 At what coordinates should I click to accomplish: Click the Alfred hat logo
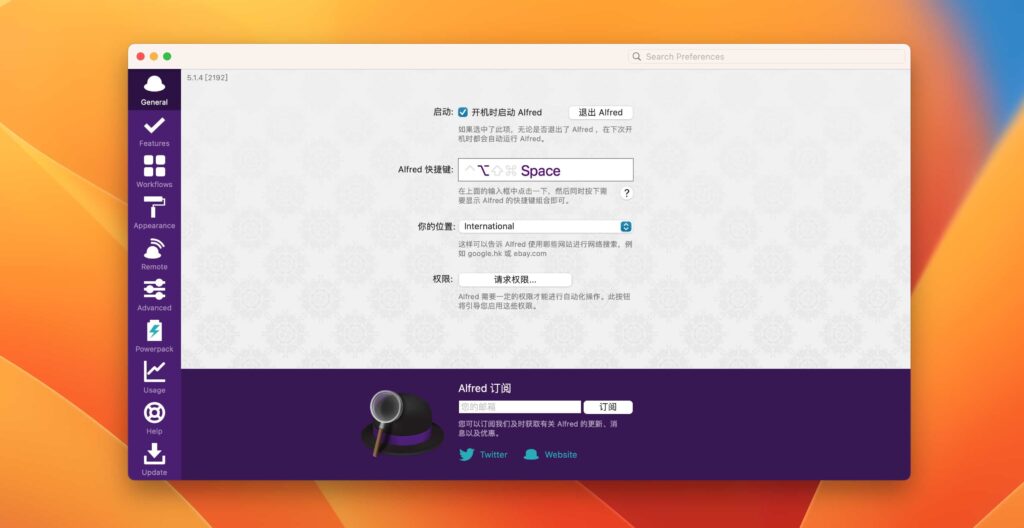click(403, 423)
